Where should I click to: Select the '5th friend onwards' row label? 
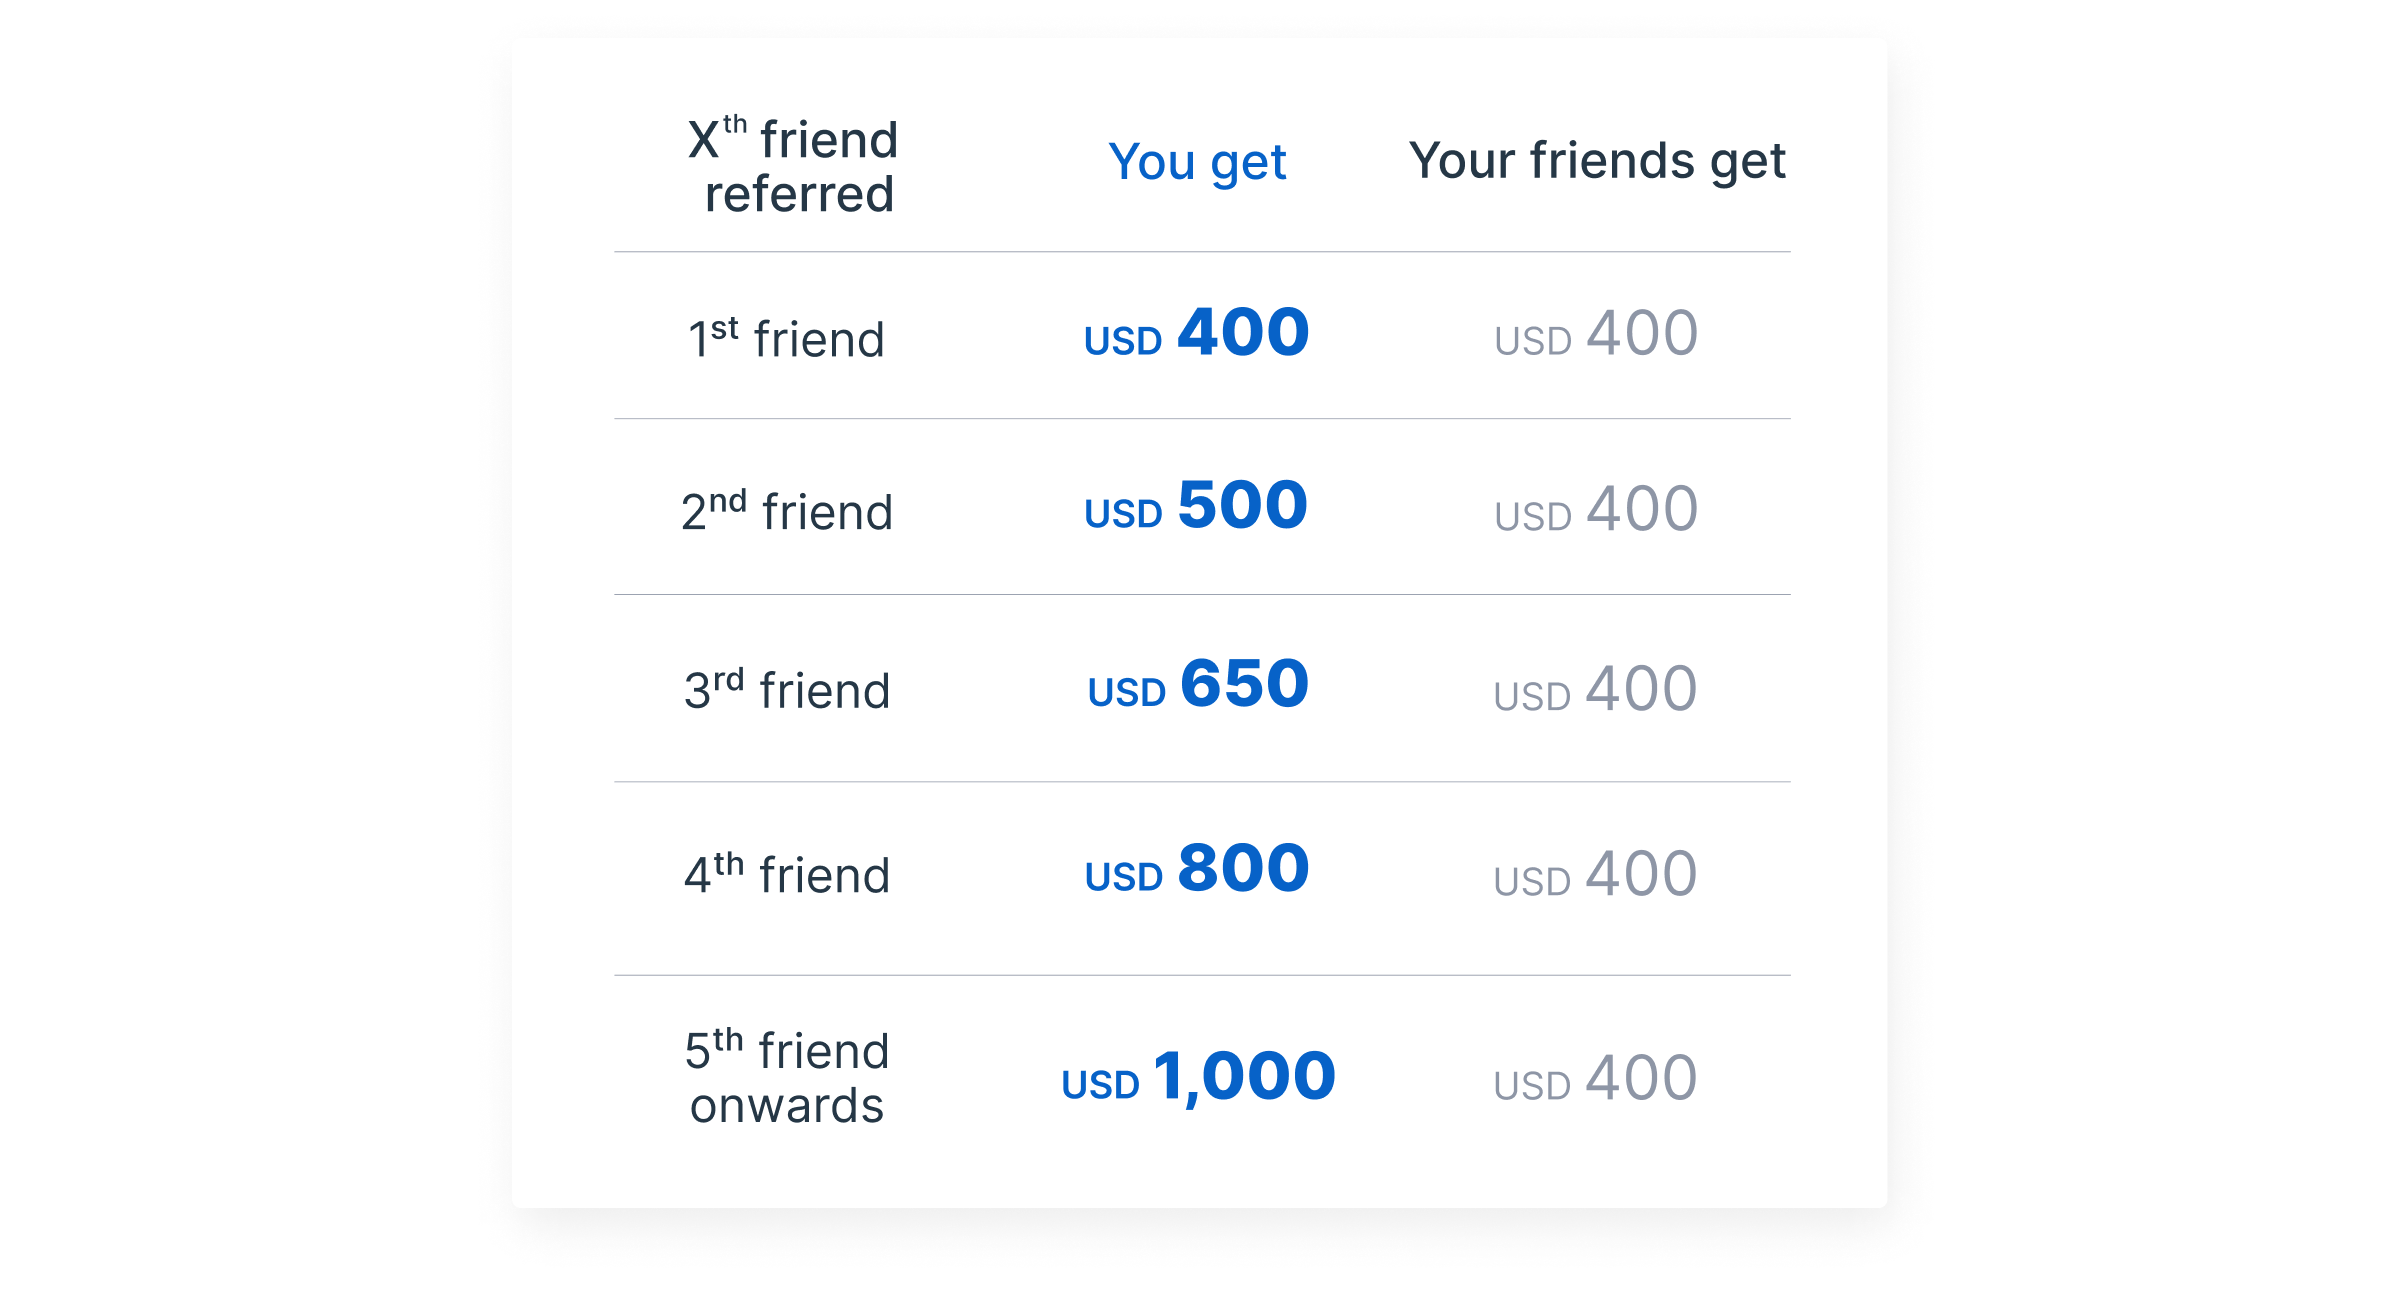787,1077
